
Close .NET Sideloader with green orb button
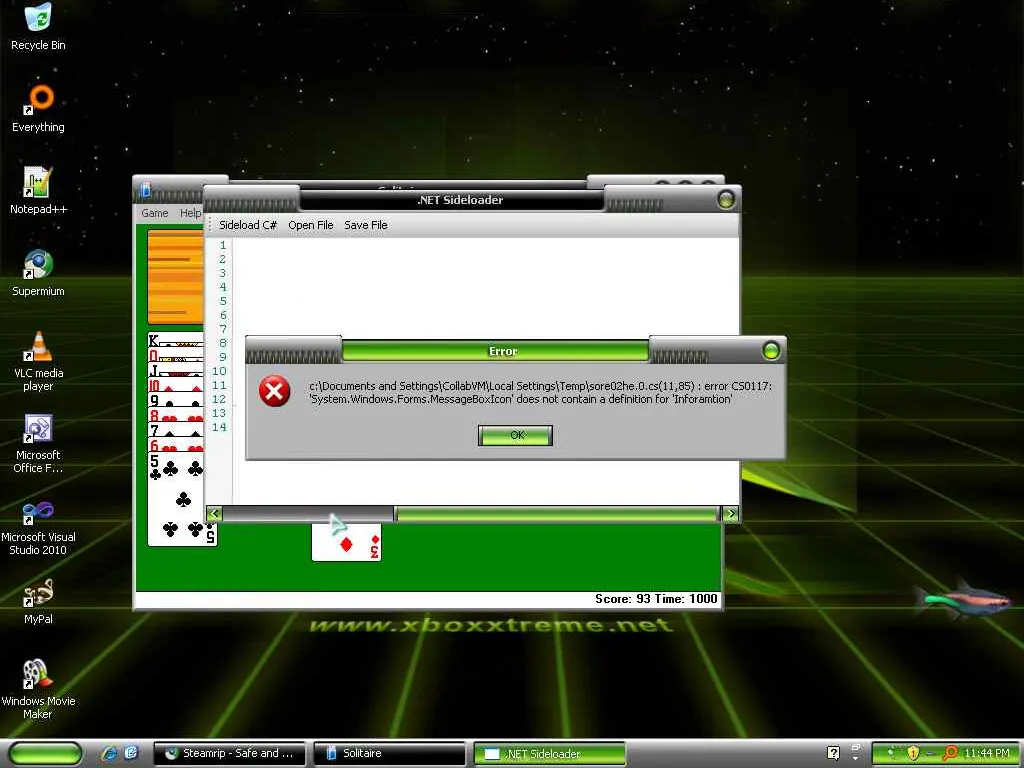tap(726, 199)
